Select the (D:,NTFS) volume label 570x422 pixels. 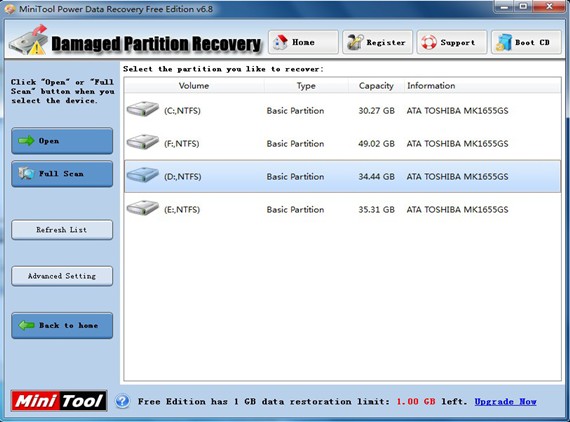tap(182, 177)
